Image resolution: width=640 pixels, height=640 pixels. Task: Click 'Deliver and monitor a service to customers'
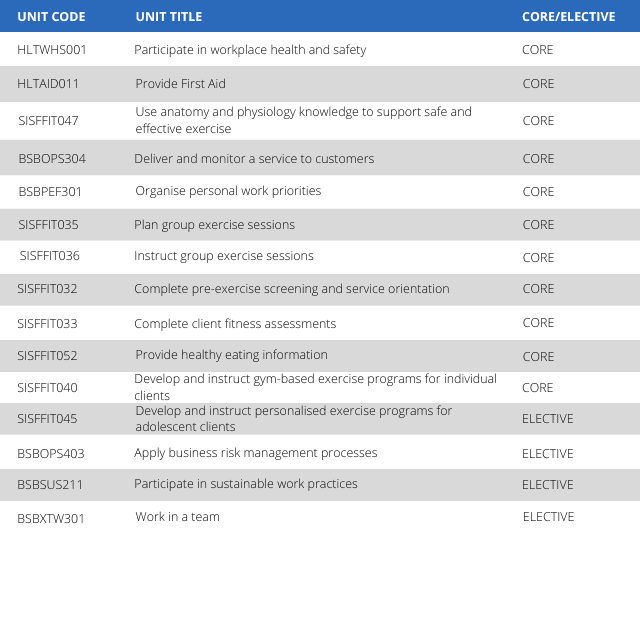point(254,159)
